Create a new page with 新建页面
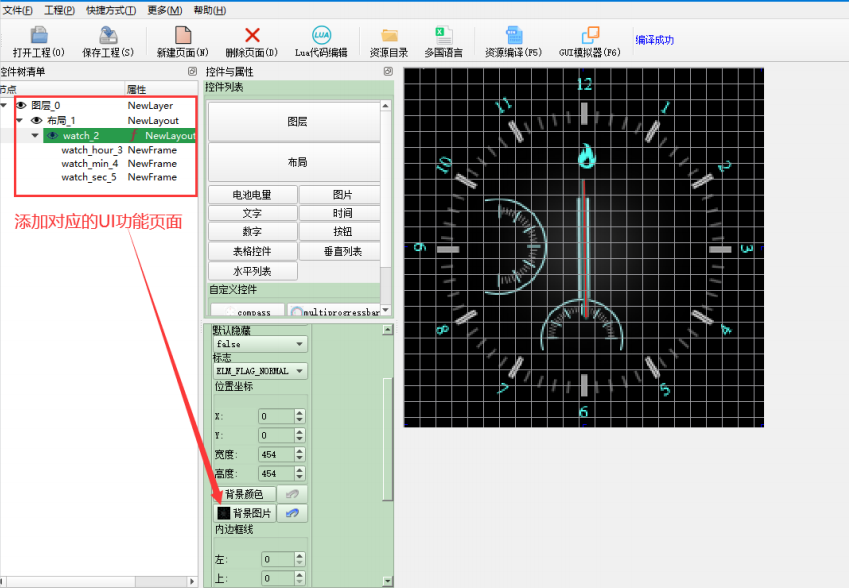Screen dimensions: 849x588 coord(182,42)
